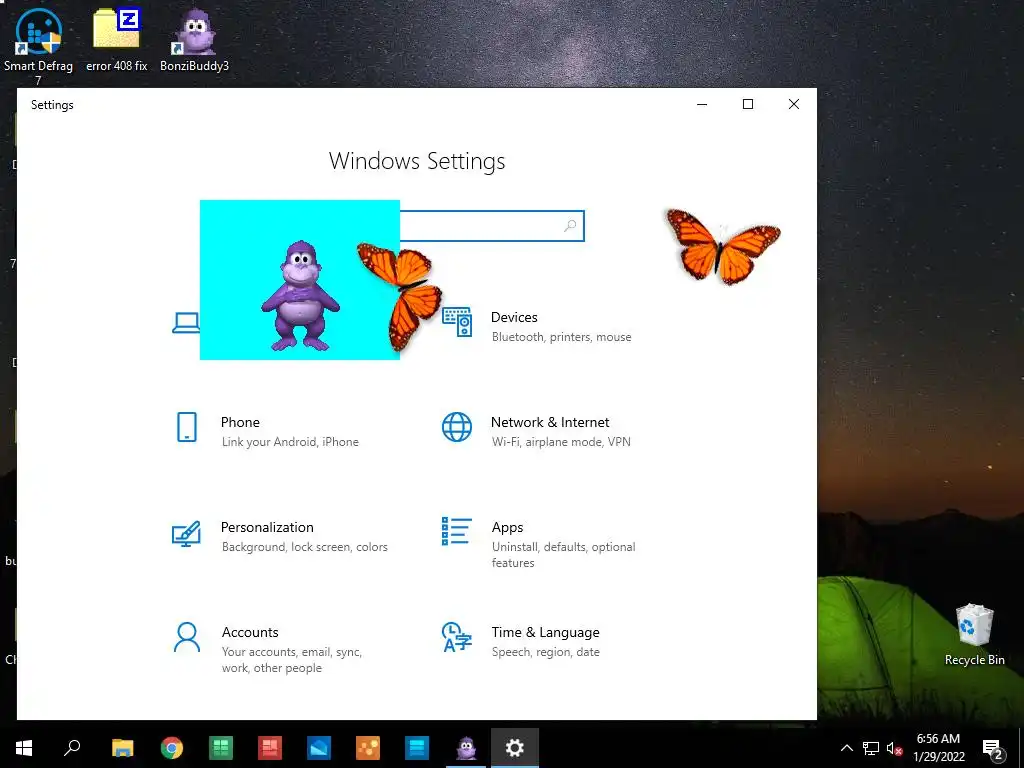1024x768 pixels.
Task: Click 'Wi-Fi, airplane mode, VPN' text
Action: pyautogui.click(x=561, y=442)
